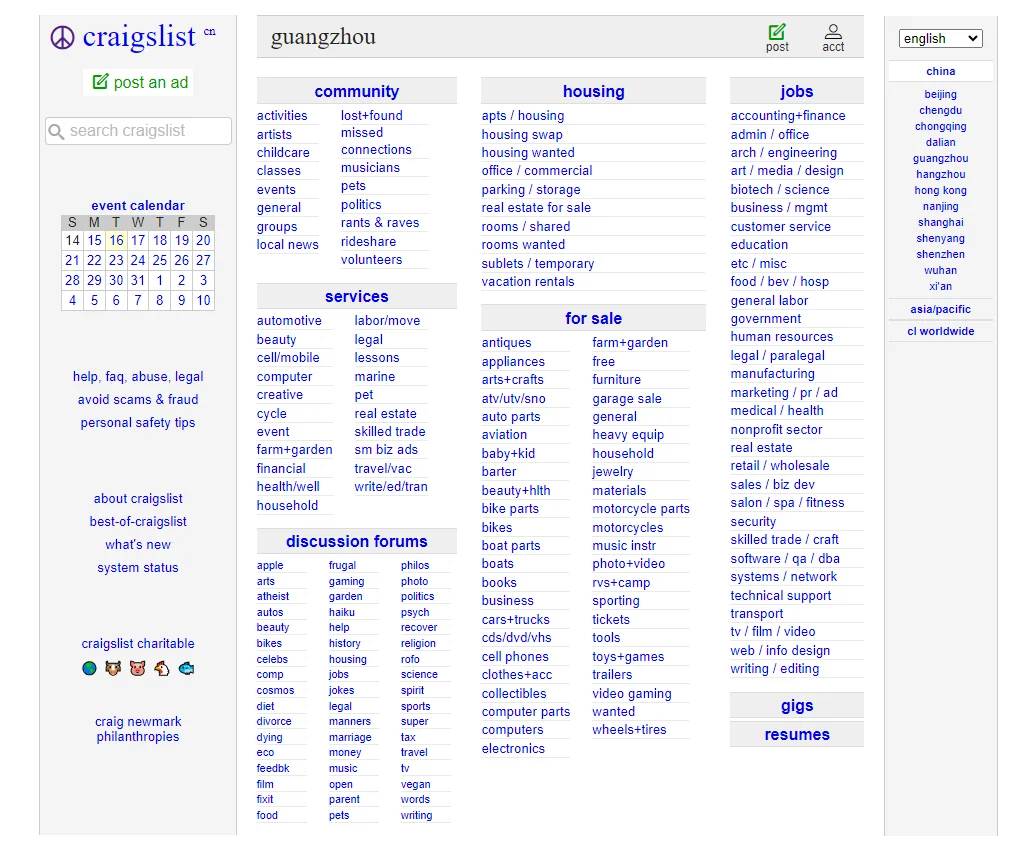This screenshot has height=844, width=1033.
Task: Select day 16 on the event calendar
Action: [116, 241]
